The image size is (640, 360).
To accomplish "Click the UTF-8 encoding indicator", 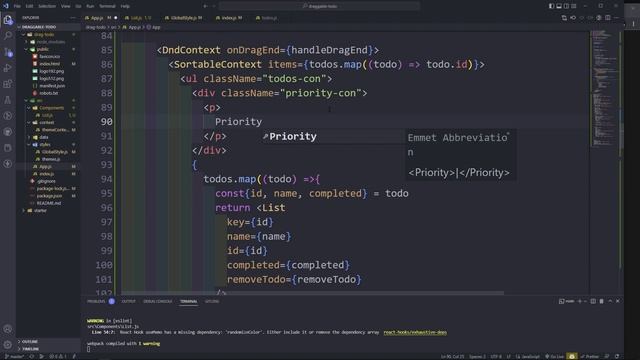I will [x=496, y=356].
